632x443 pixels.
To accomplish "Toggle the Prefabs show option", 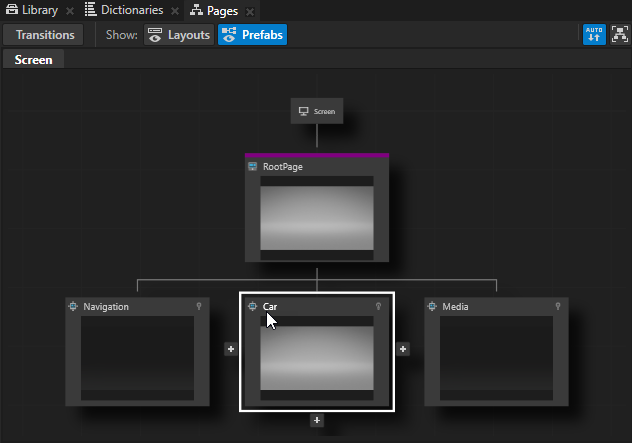I will pyautogui.click(x=252, y=35).
